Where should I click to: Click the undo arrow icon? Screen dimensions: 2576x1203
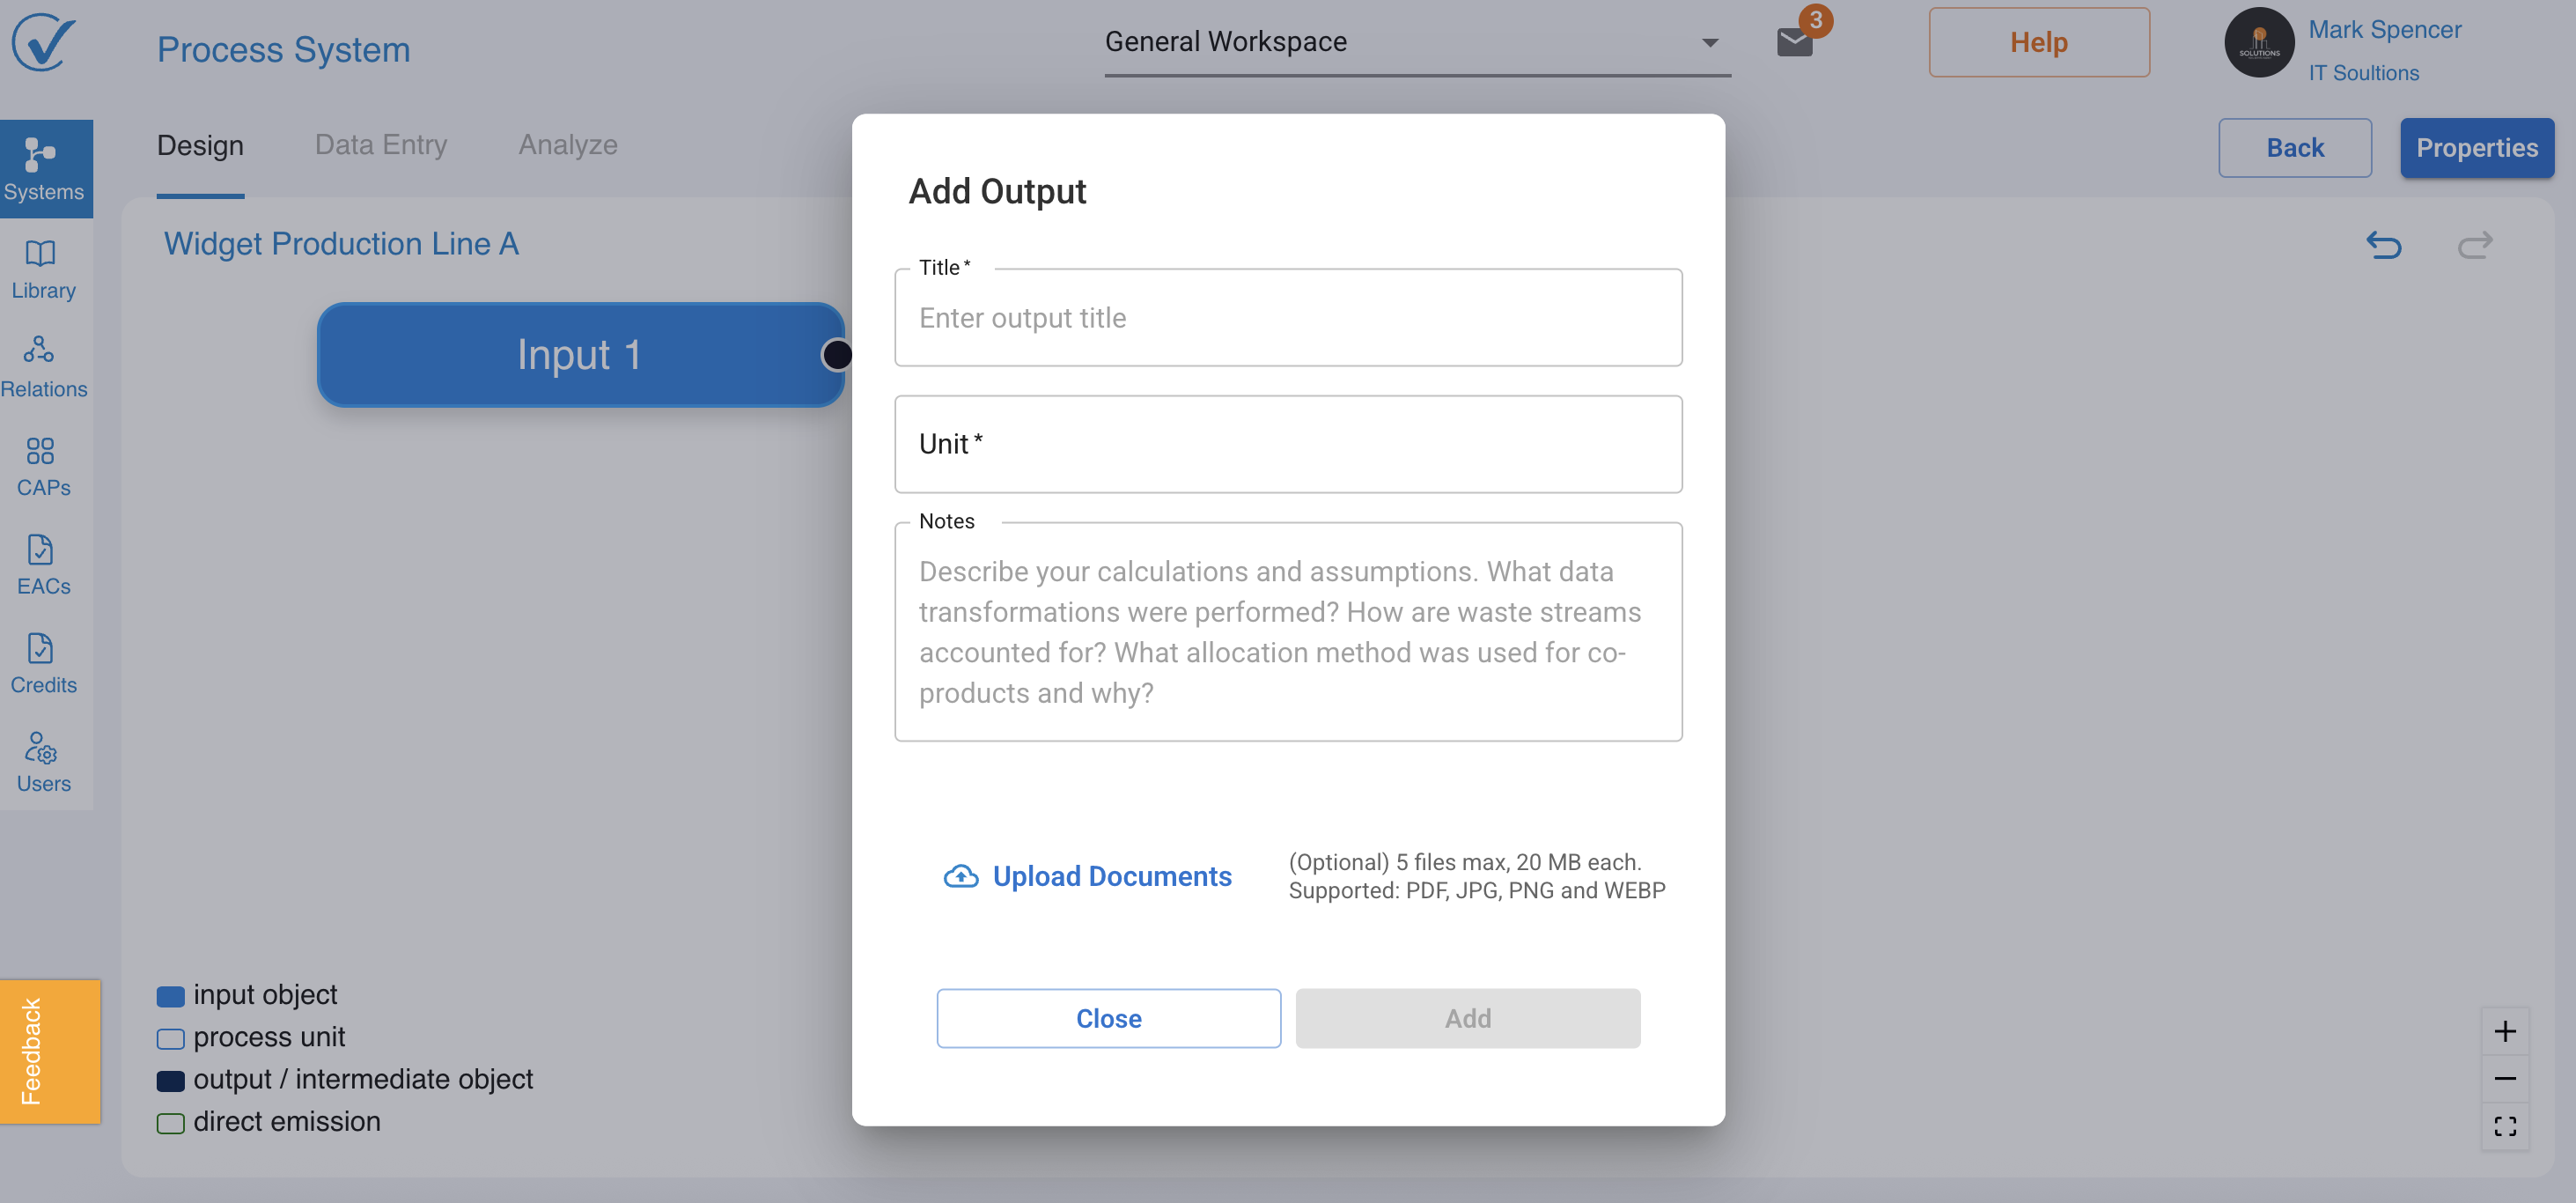[2383, 245]
